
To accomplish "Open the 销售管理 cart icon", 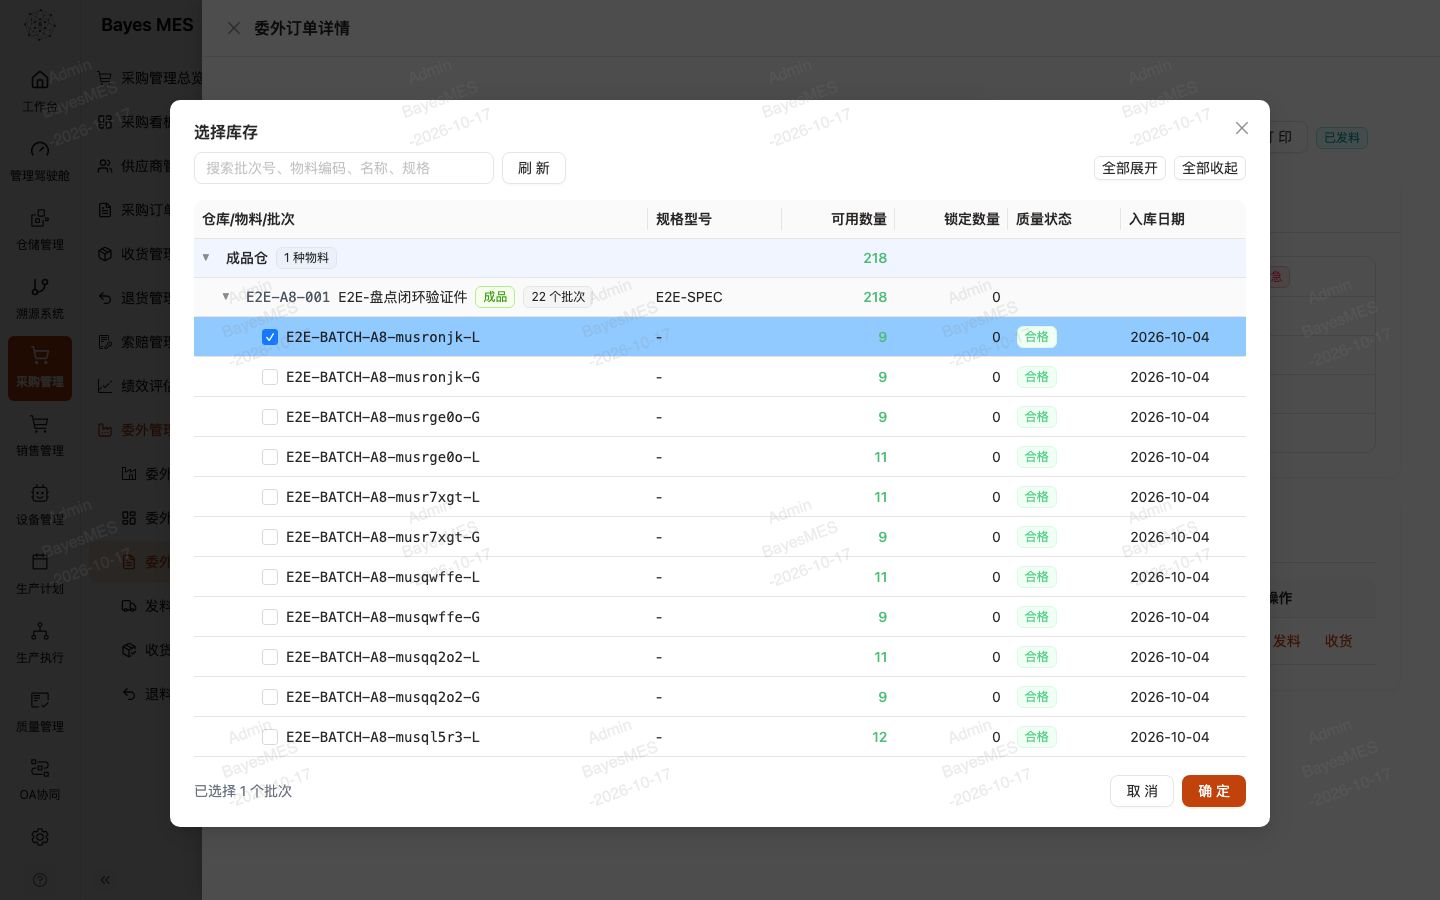I will [40, 424].
